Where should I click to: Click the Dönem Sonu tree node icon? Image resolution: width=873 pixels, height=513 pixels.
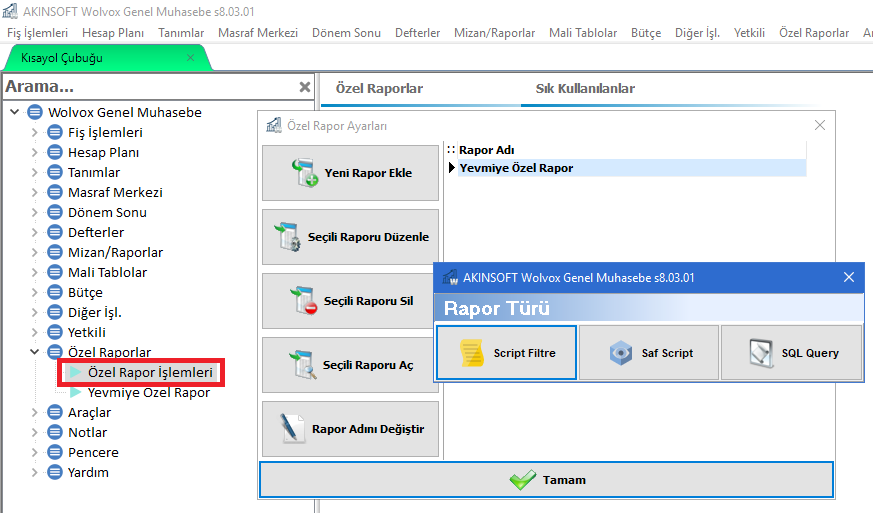tap(55, 212)
